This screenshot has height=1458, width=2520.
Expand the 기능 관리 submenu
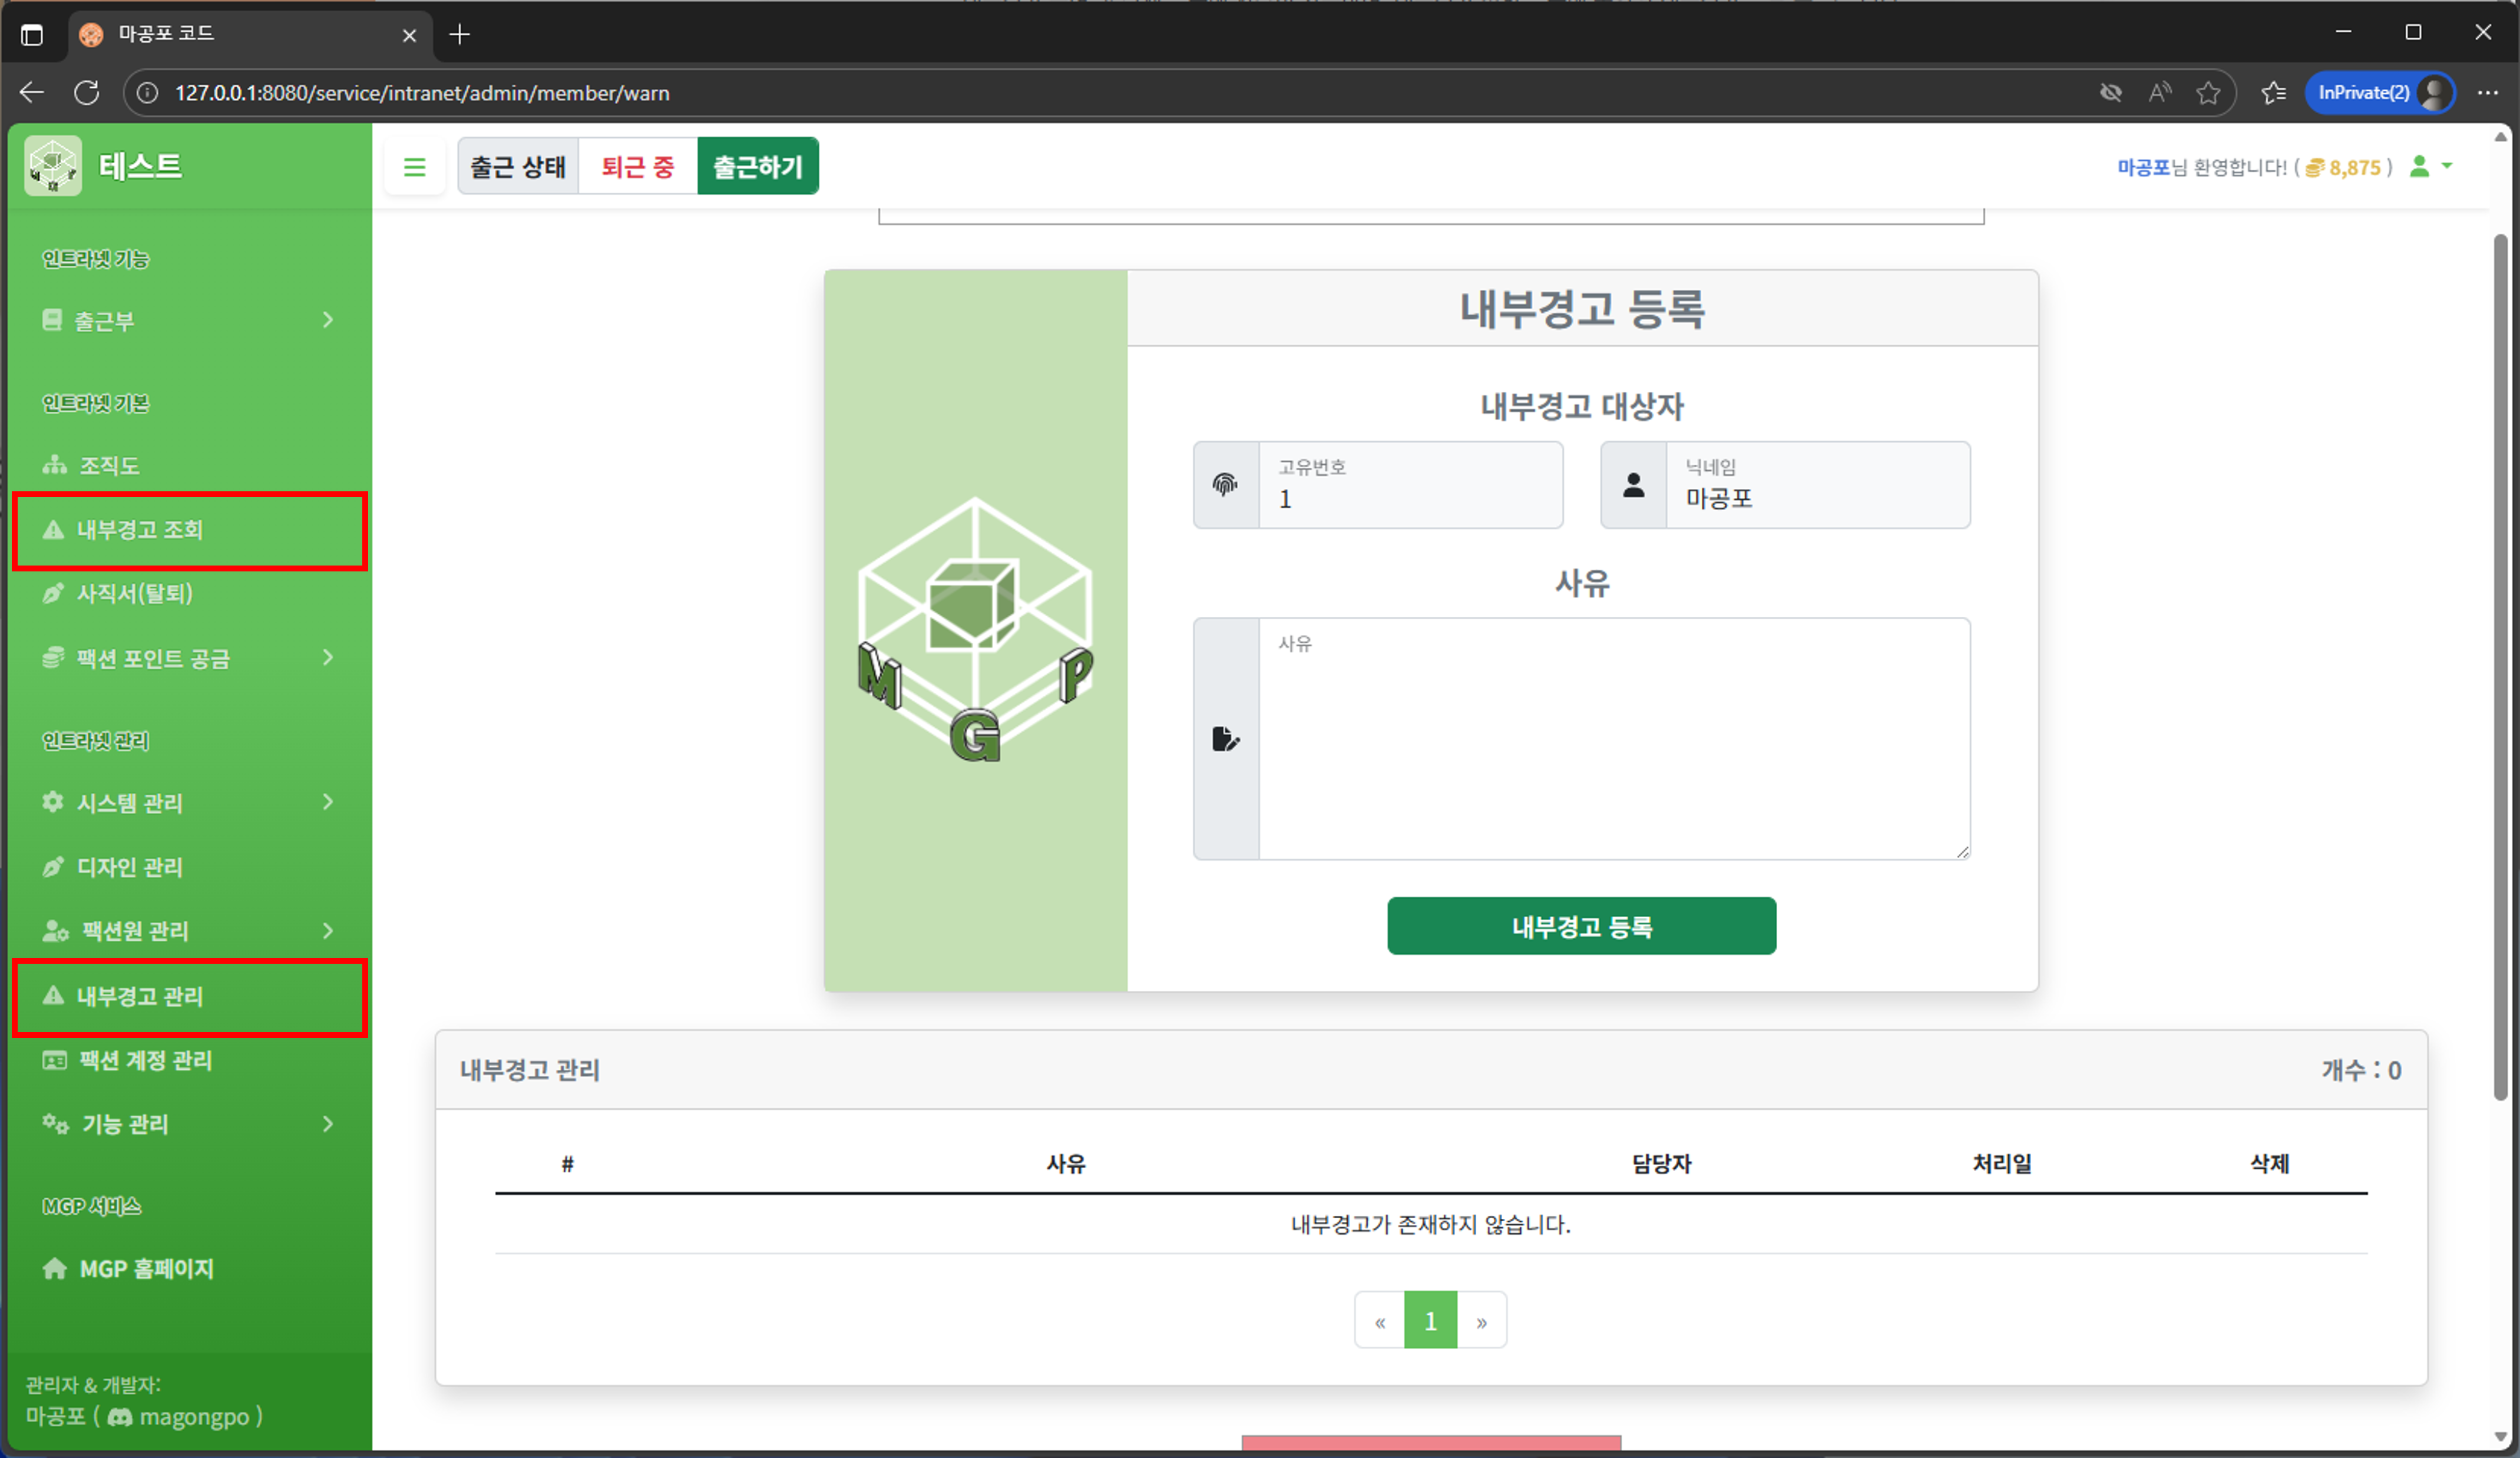pos(327,1124)
